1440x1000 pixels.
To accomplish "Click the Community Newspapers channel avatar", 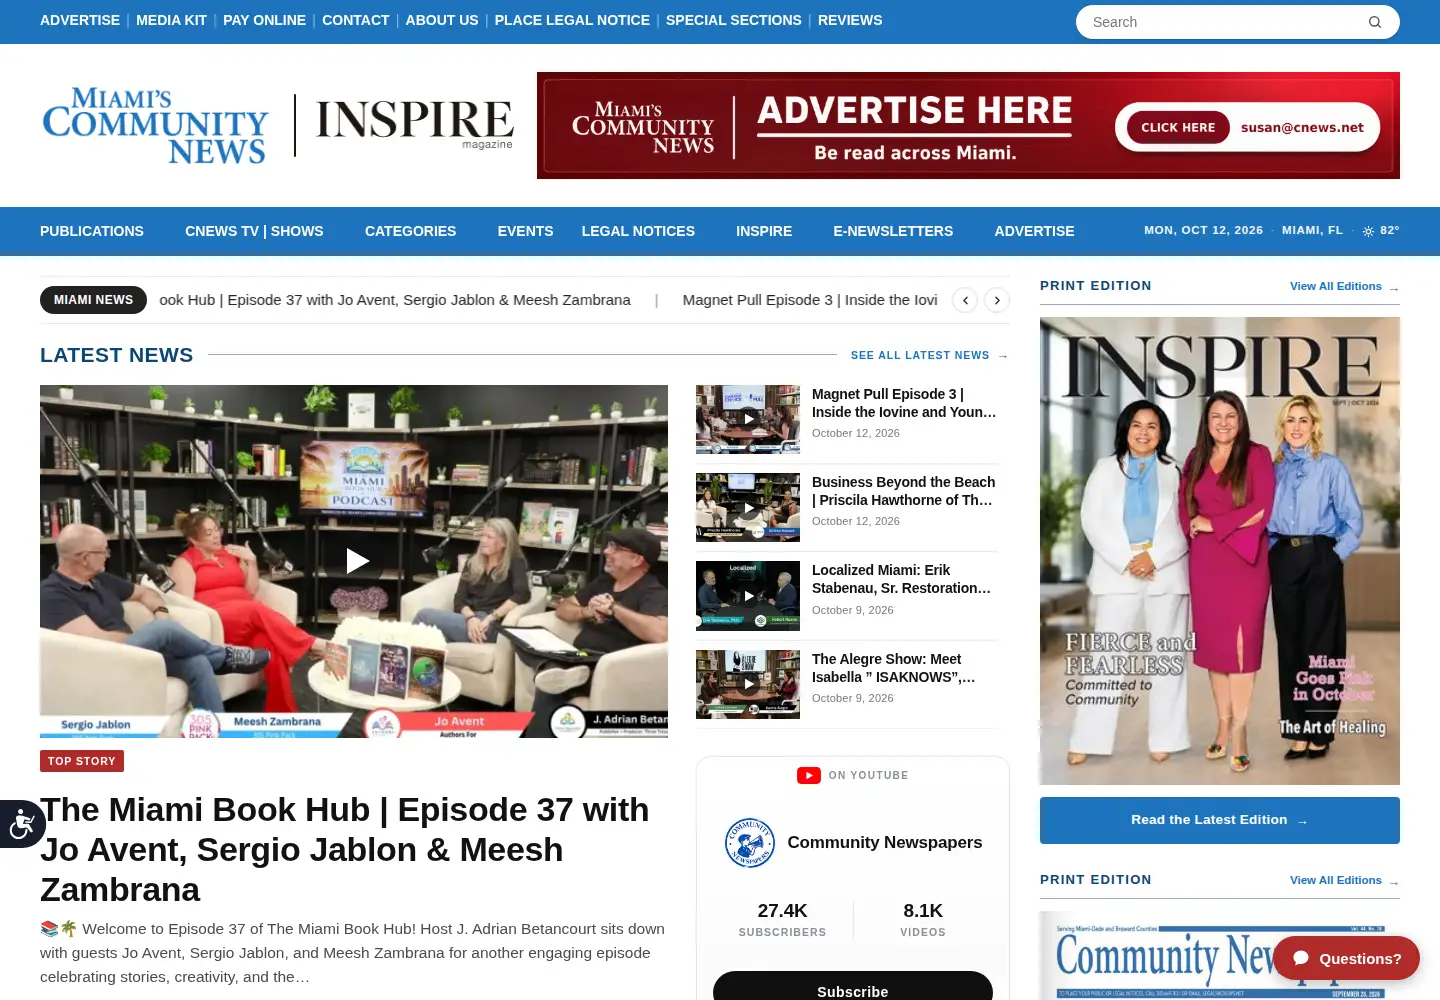I will [750, 842].
